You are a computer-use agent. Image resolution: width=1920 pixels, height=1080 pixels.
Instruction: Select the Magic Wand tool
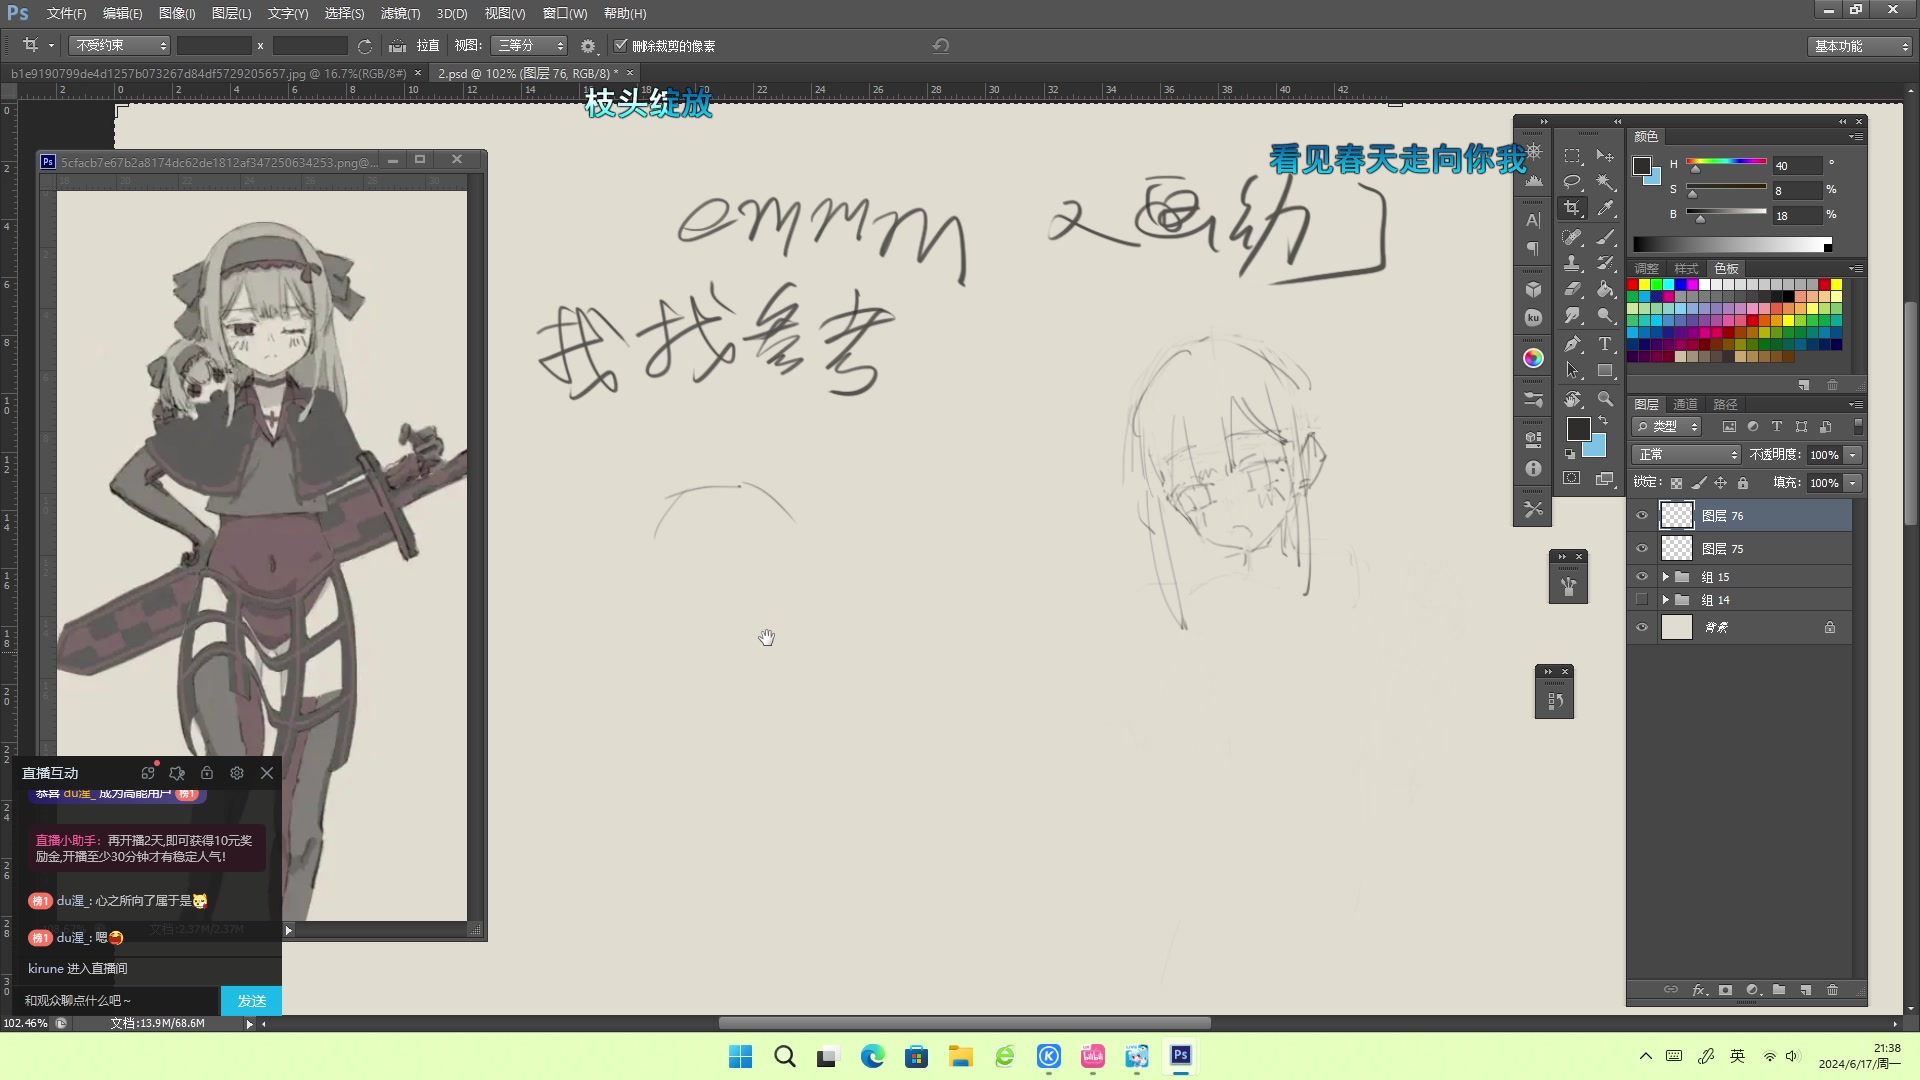1605,182
